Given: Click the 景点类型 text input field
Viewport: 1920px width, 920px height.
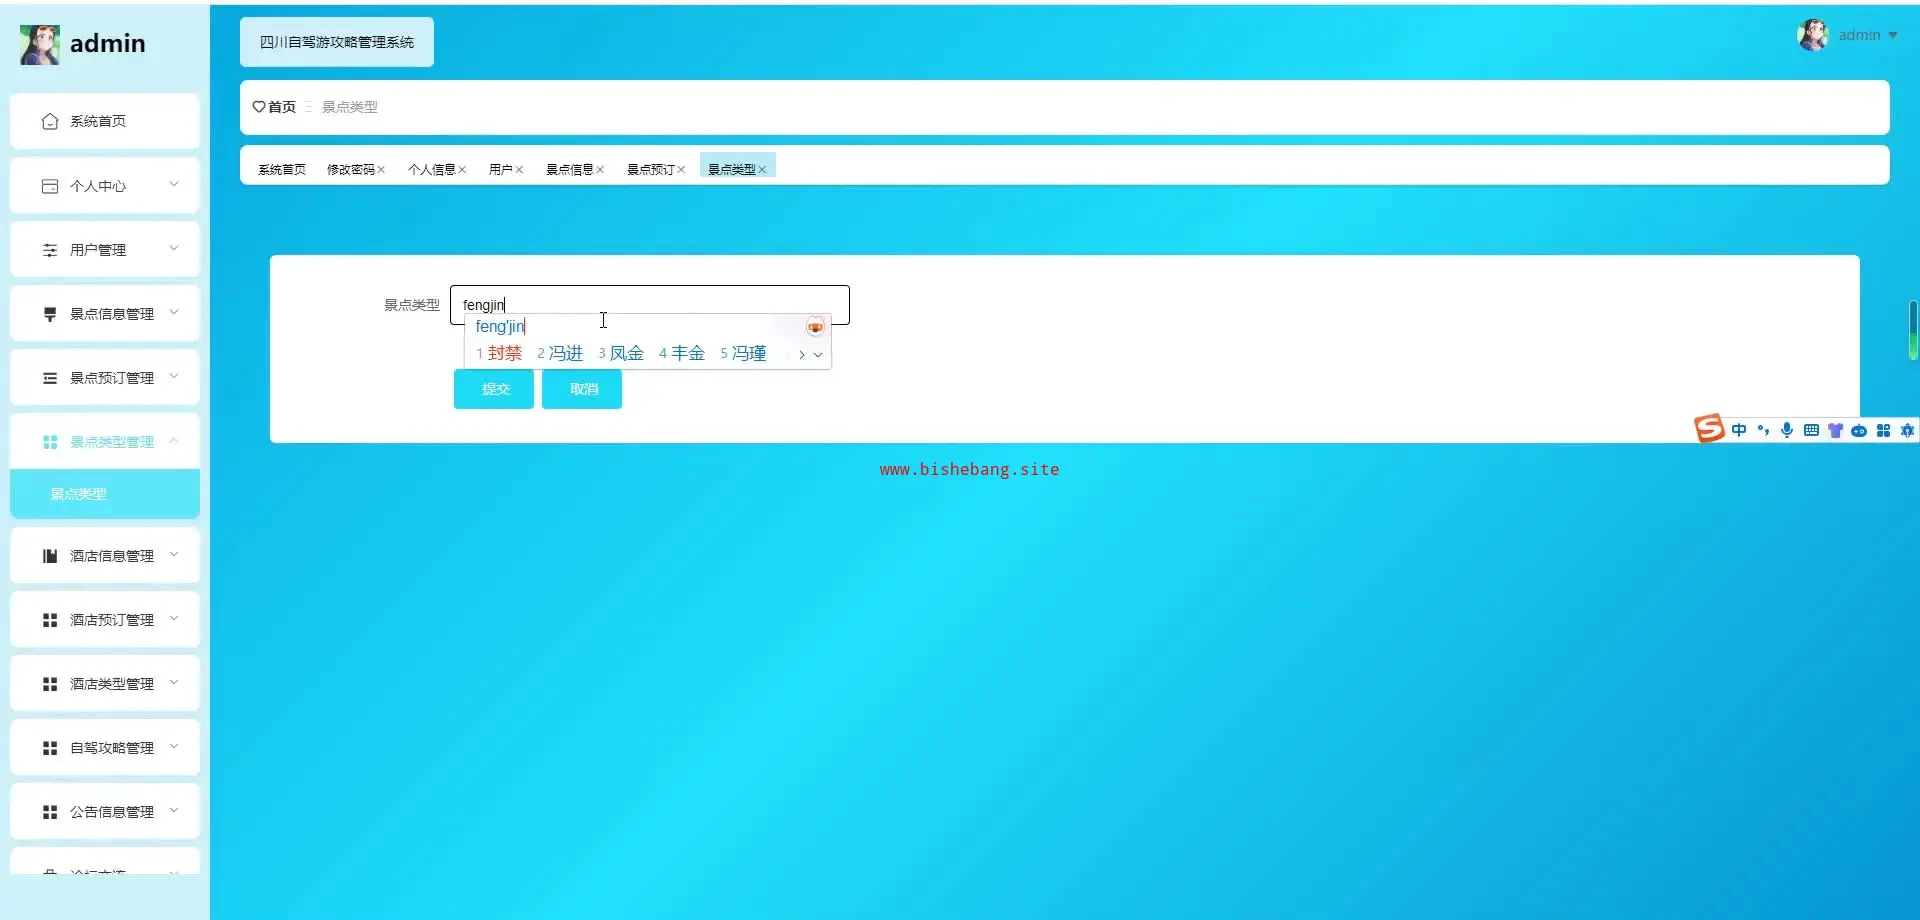Looking at the screenshot, I should 650,305.
